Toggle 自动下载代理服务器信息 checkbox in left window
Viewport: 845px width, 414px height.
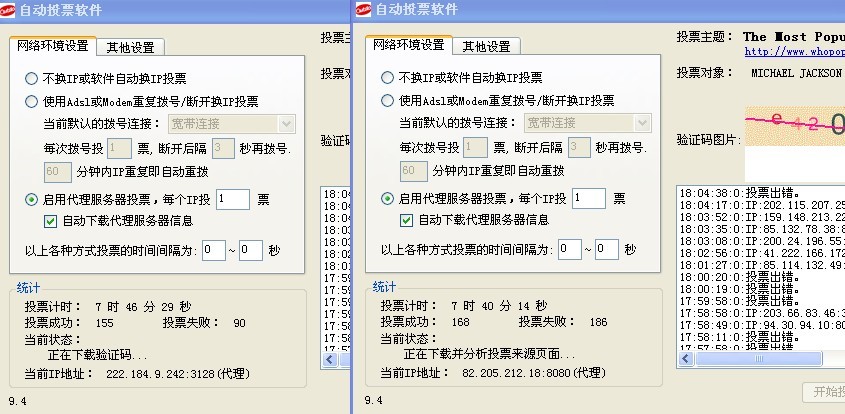[50, 221]
